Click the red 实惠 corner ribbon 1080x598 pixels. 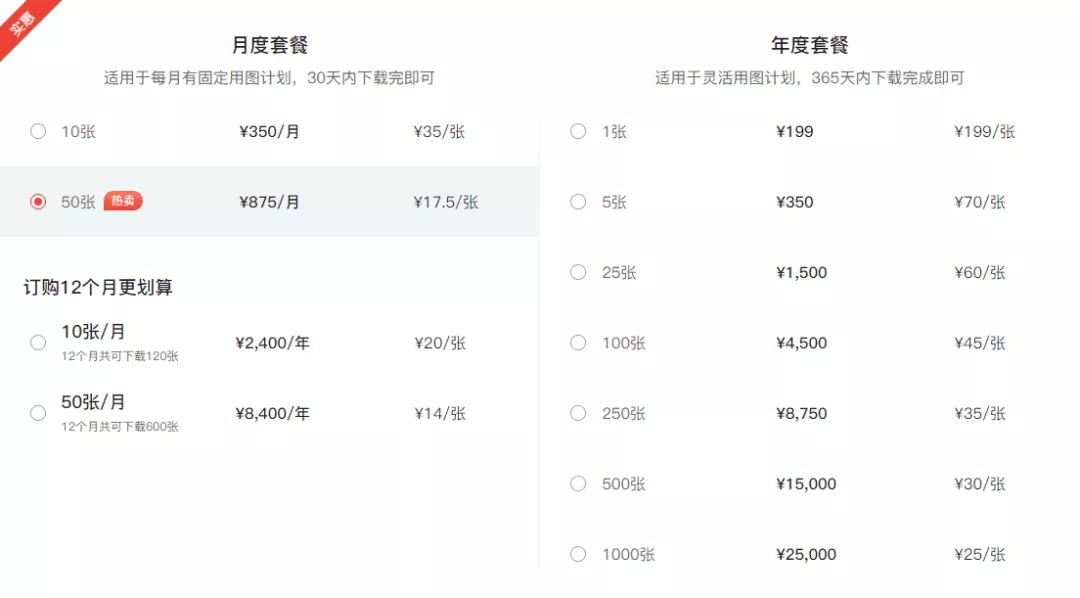pos(22,22)
